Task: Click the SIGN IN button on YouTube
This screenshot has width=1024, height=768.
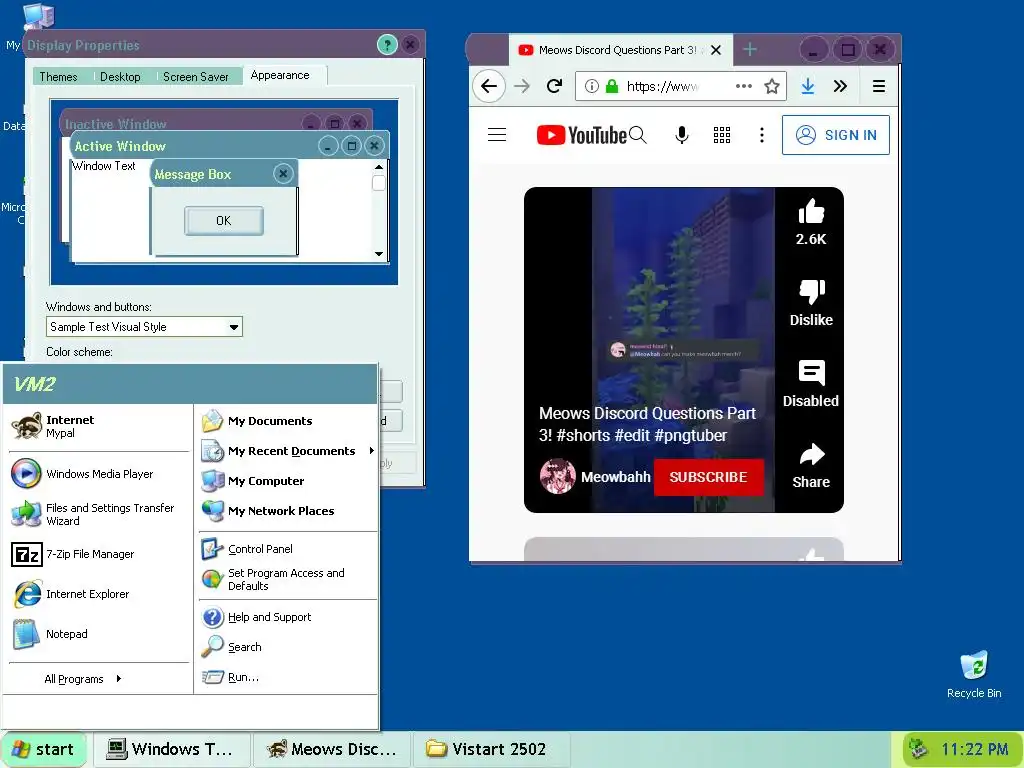Action: tap(836, 135)
